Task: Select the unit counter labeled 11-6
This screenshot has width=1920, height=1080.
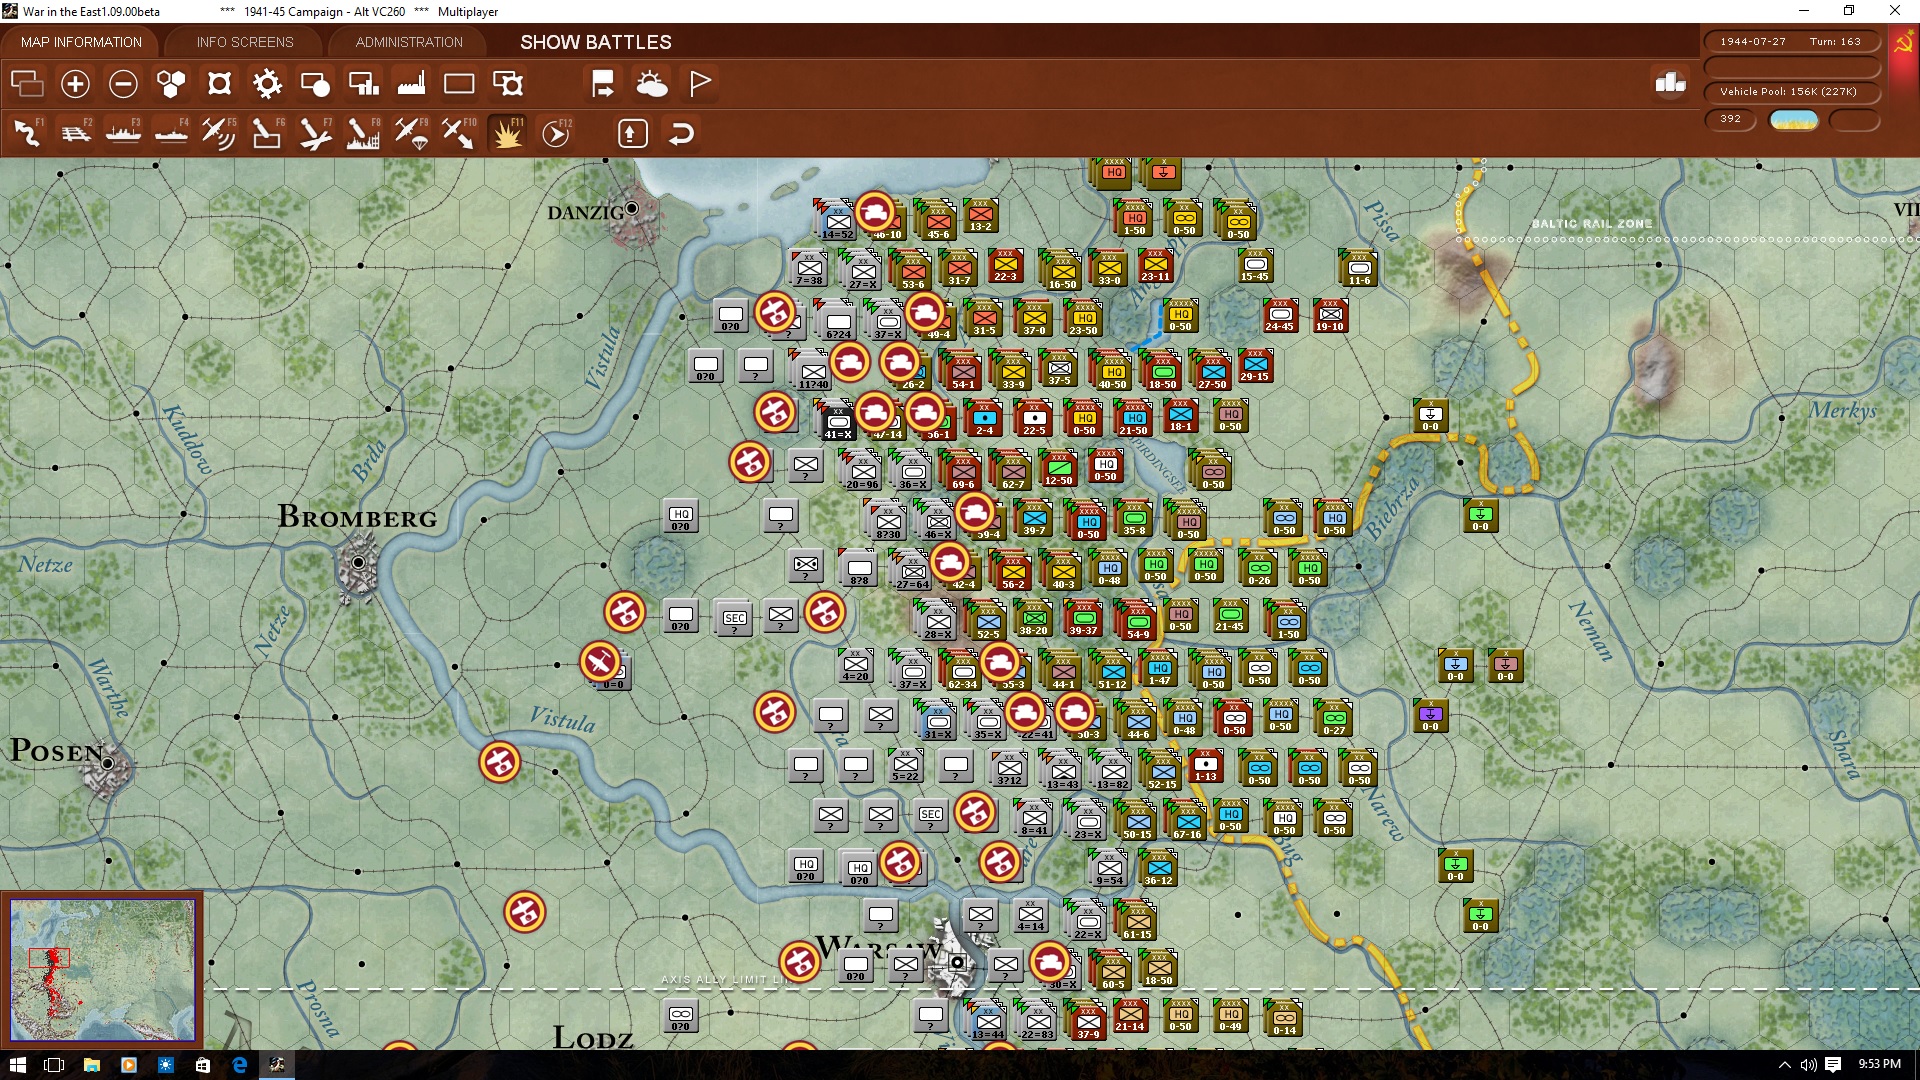Action: point(1359,268)
